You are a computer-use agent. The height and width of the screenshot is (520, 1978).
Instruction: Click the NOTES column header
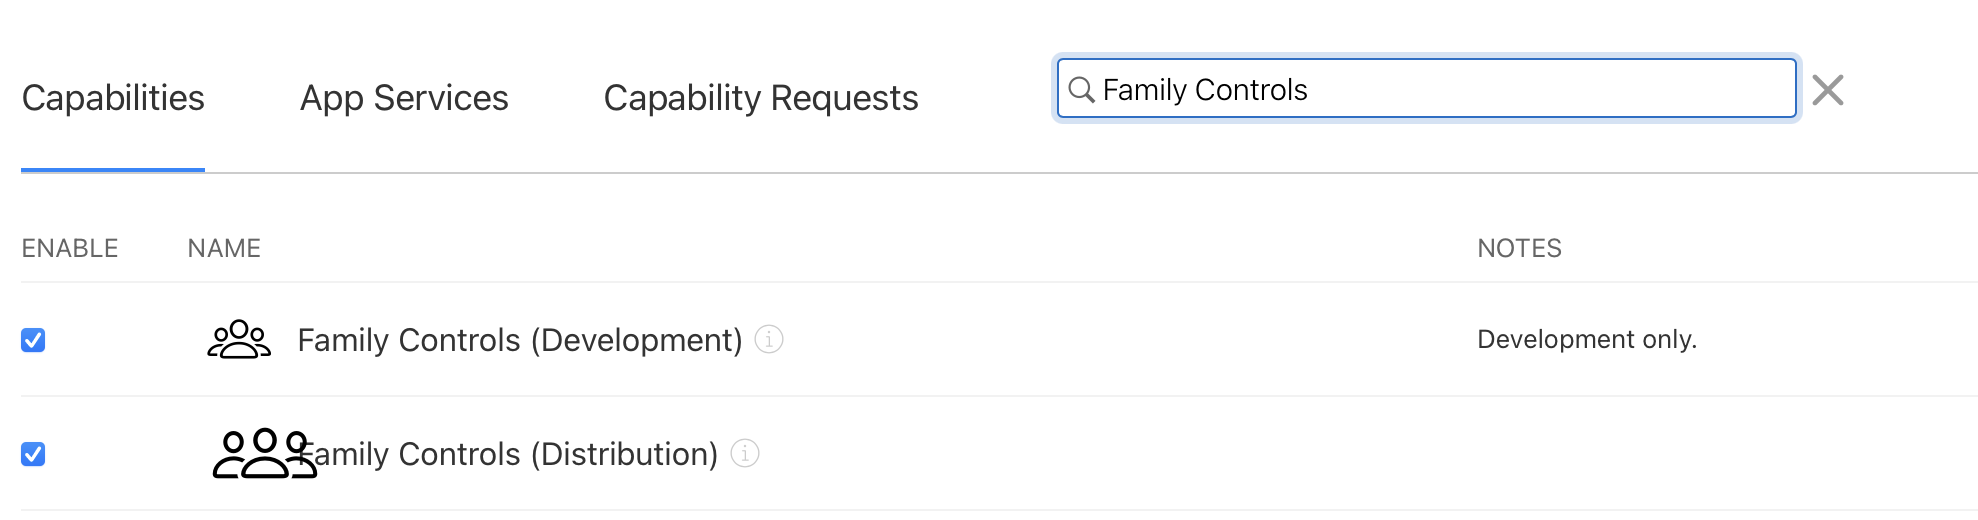tap(1519, 248)
